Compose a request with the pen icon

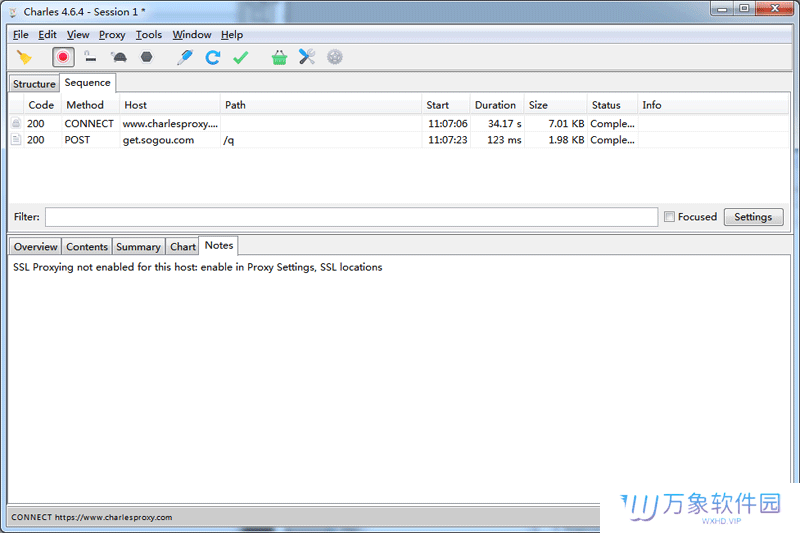tap(185, 57)
